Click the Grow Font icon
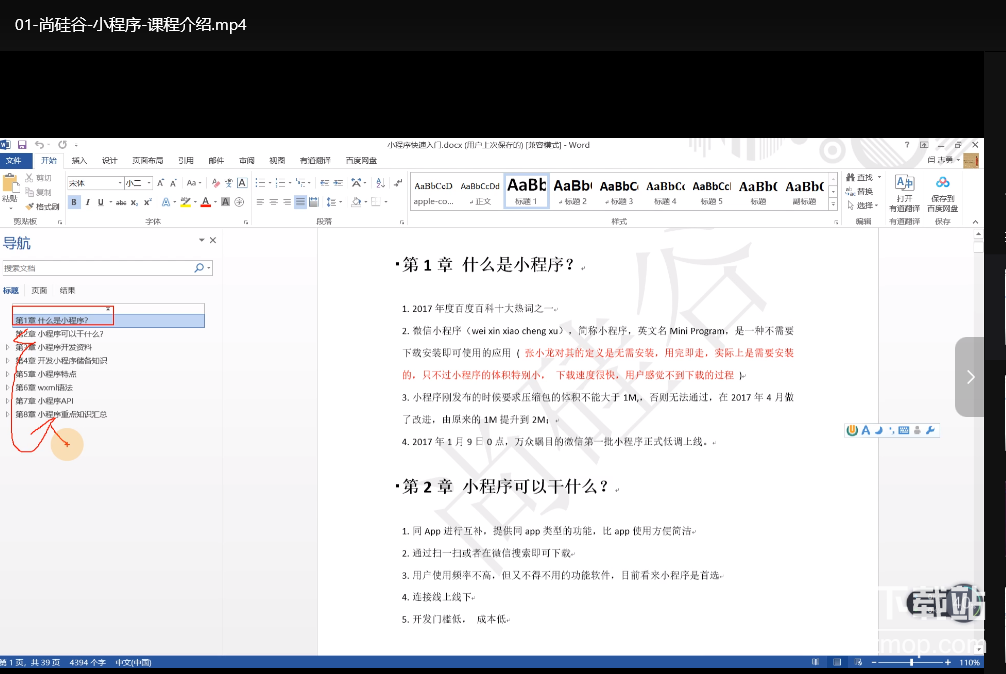This screenshot has height=674, width=1006. pyautogui.click(x=160, y=183)
